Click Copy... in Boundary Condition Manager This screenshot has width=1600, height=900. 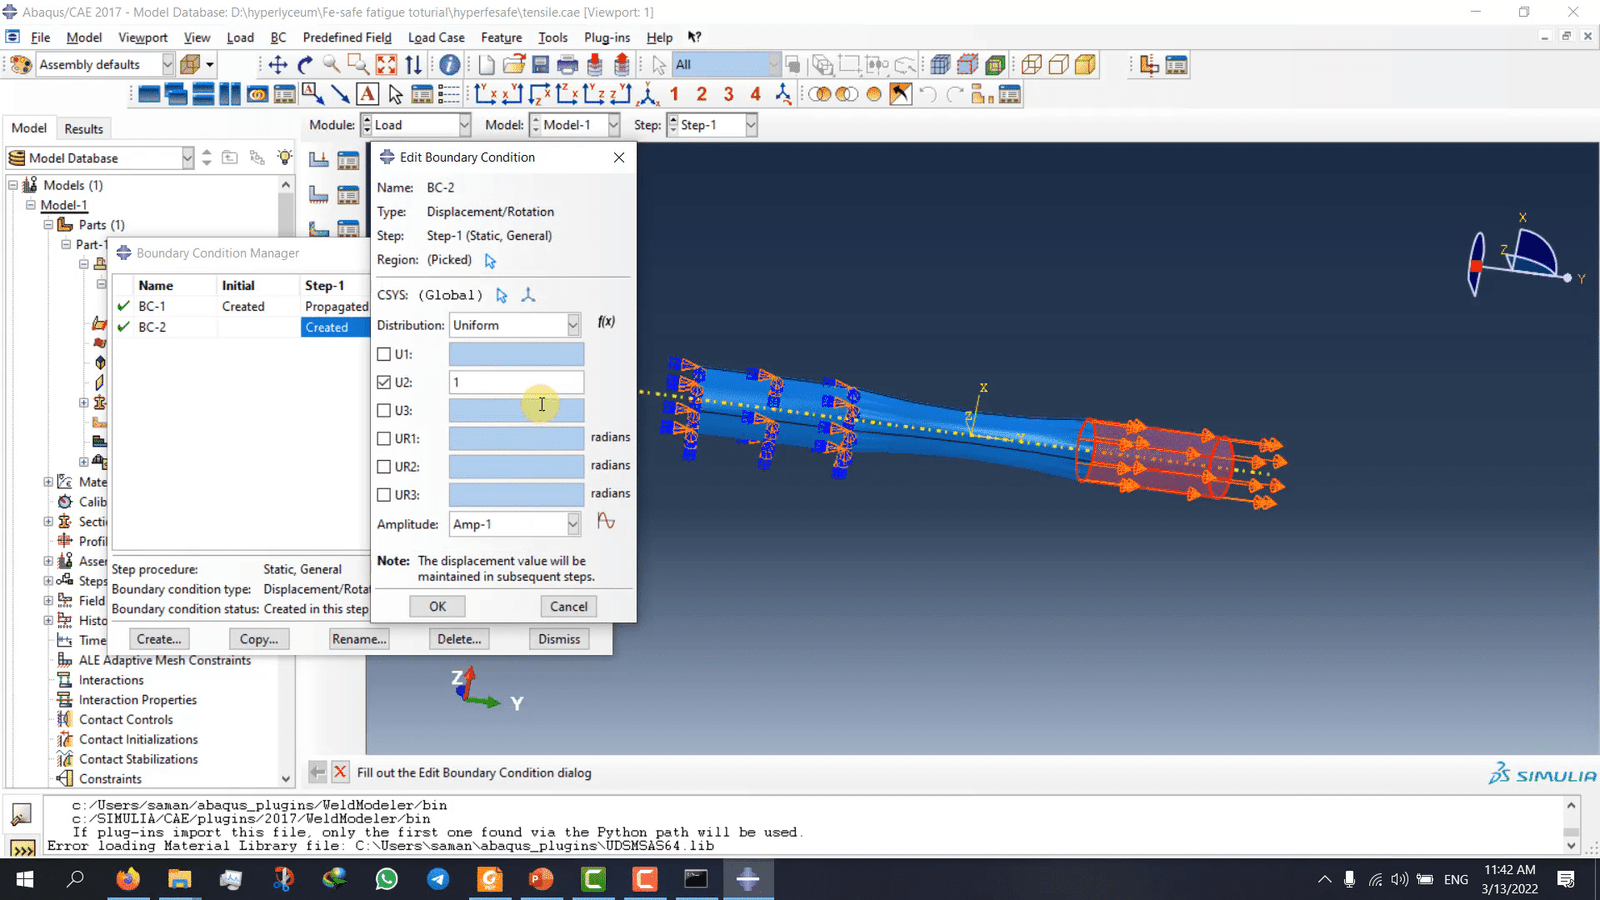pyautogui.click(x=259, y=639)
